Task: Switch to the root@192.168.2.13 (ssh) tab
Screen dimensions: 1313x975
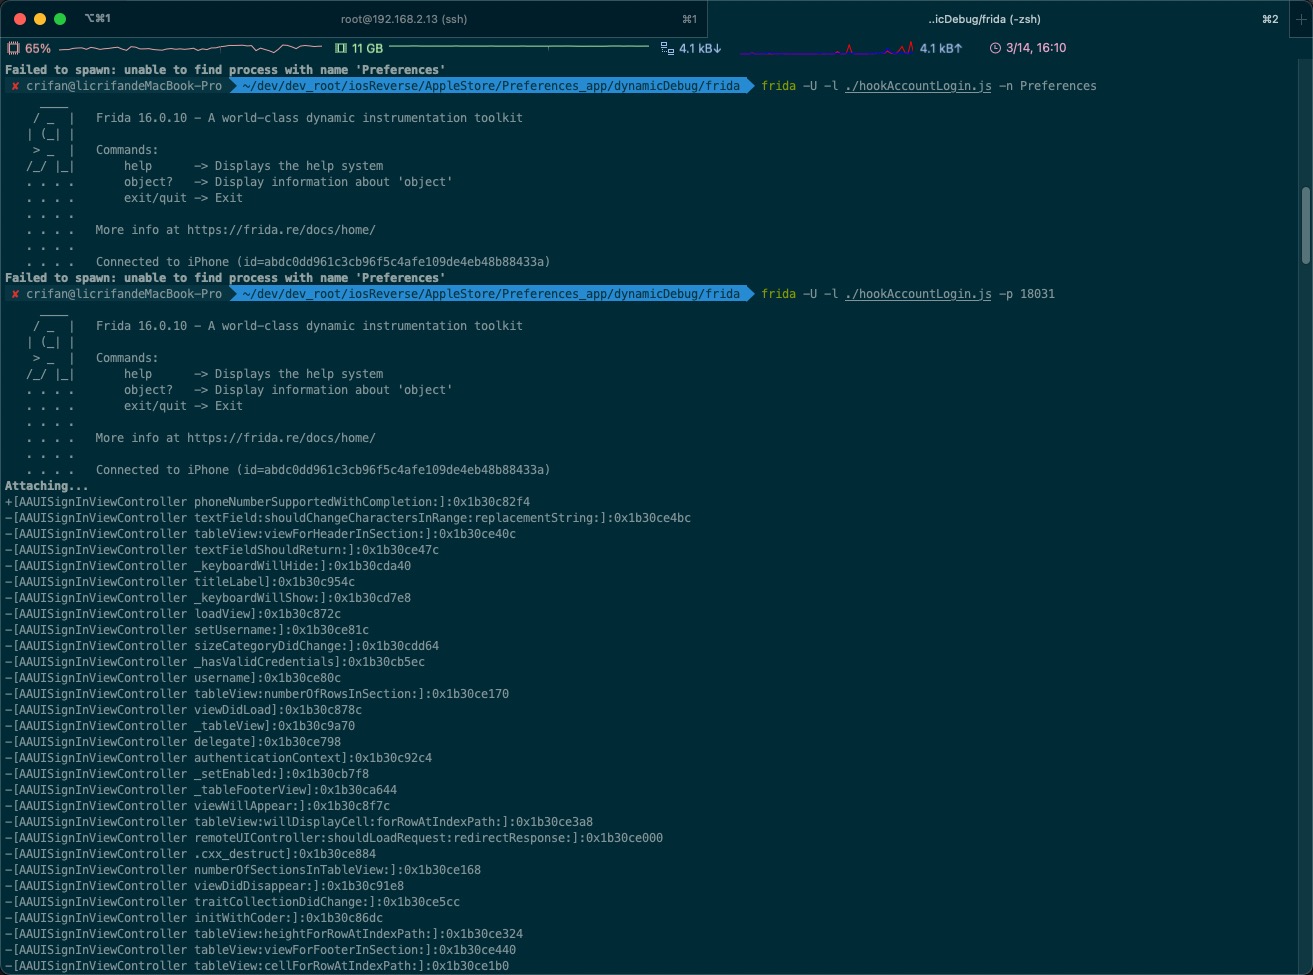Action: [404, 19]
